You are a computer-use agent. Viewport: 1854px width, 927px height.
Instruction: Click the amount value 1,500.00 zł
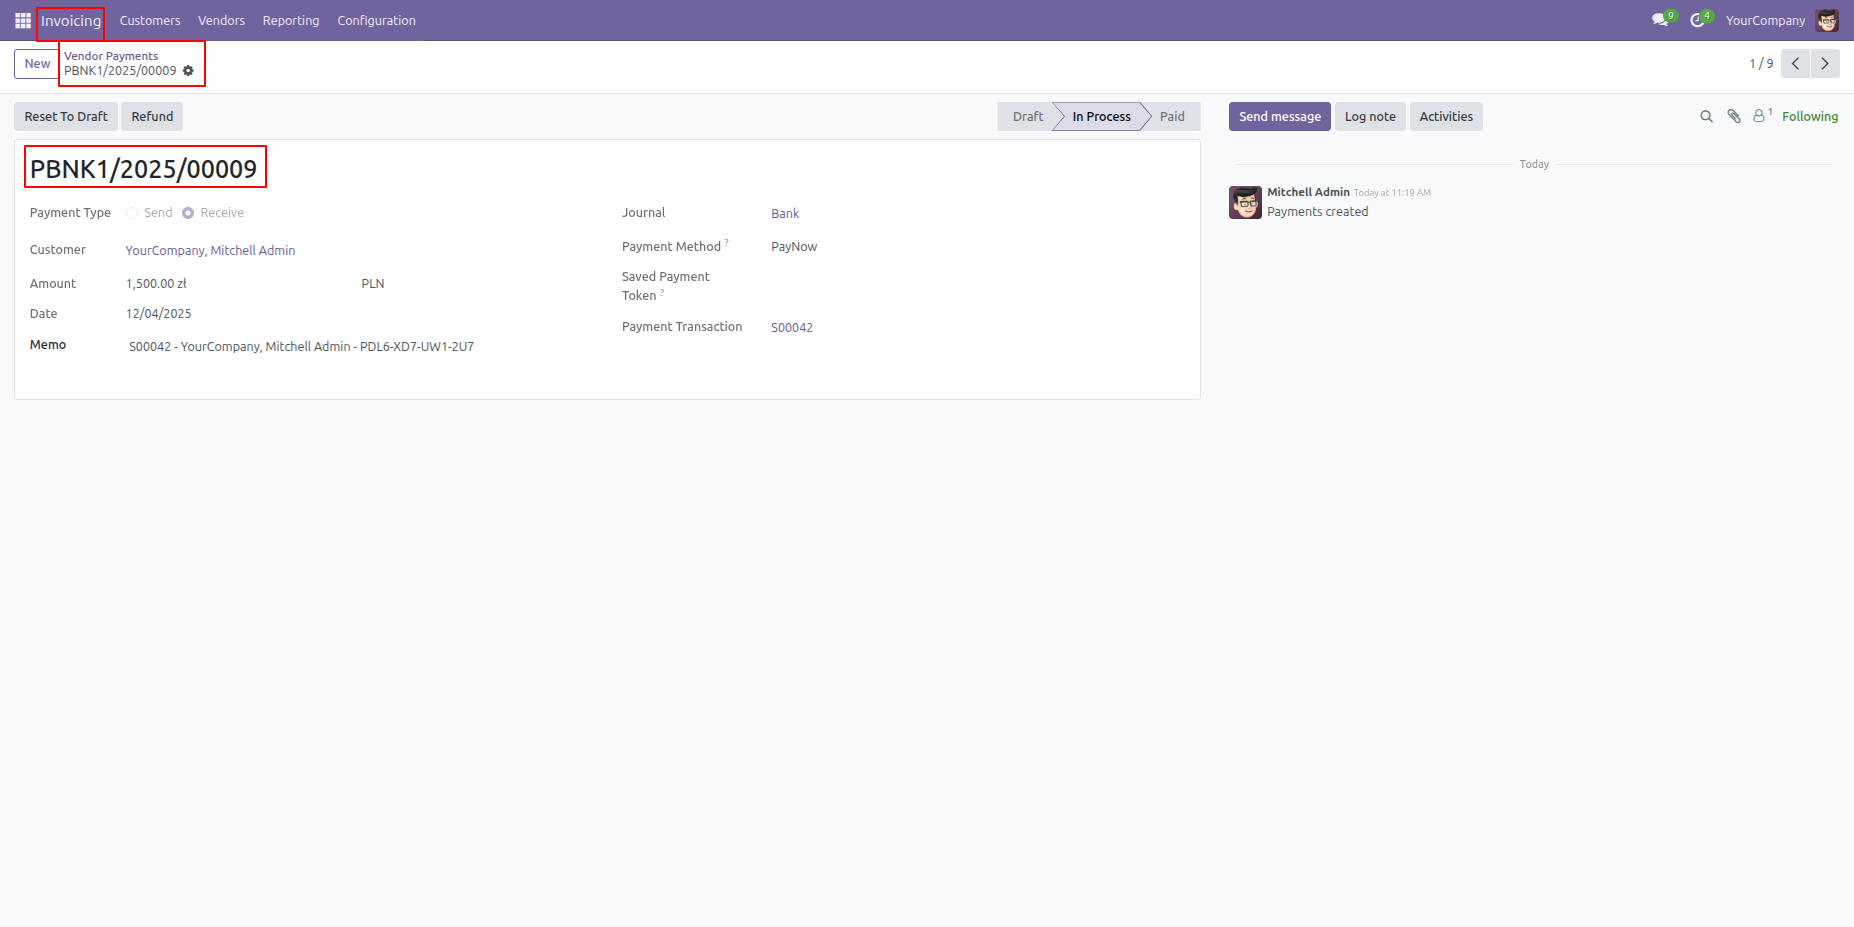tap(156, 284)
